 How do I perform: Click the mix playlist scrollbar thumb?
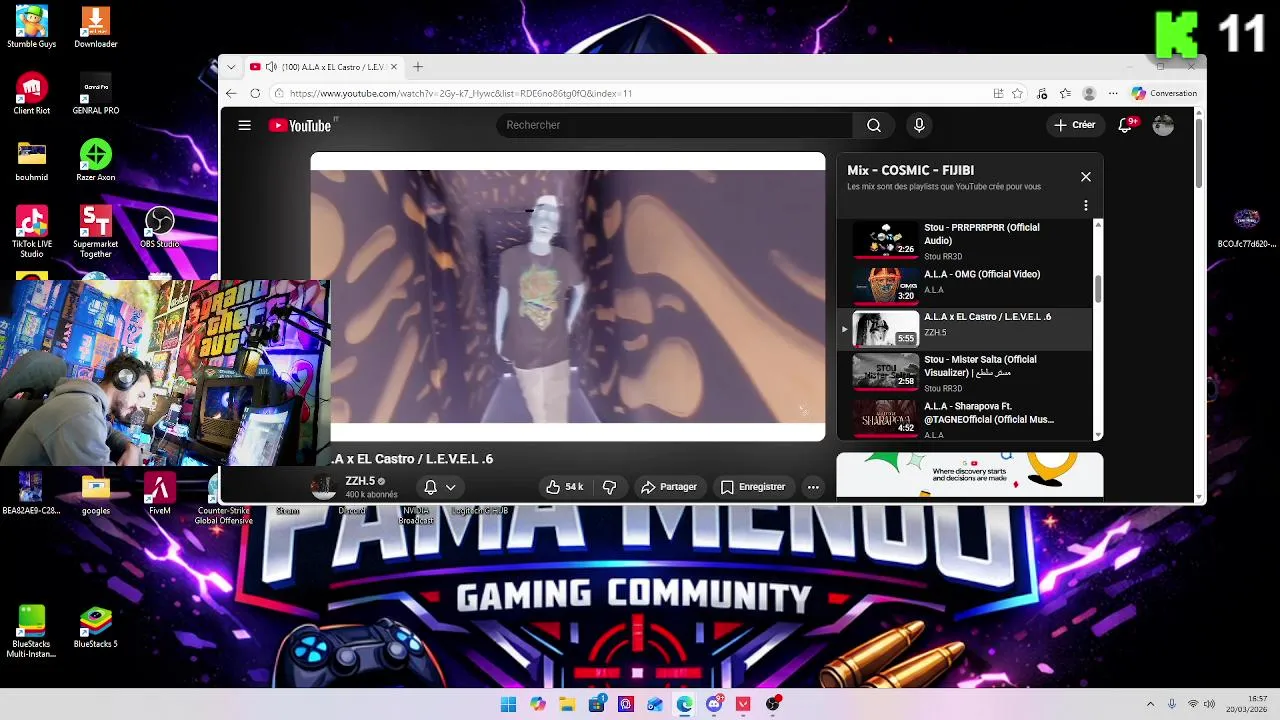point(1098,290)
